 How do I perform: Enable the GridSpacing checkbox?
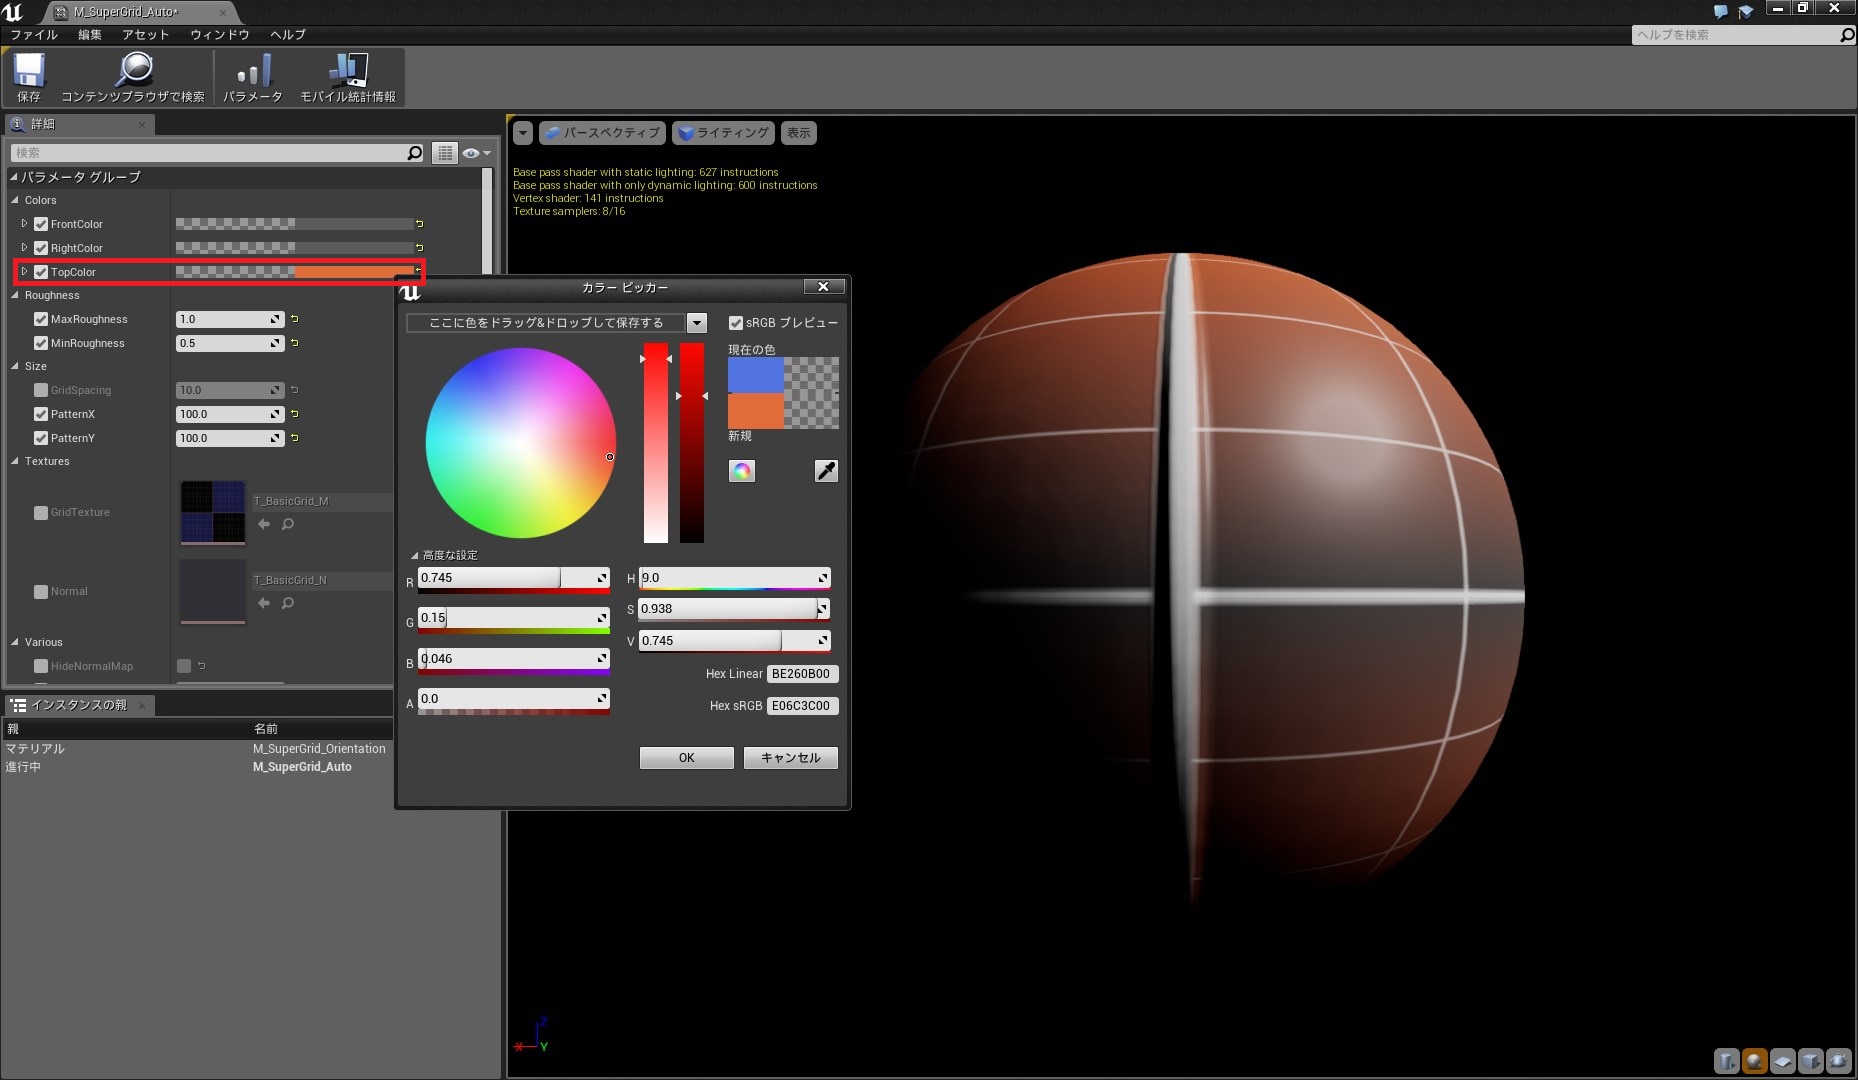point(41,390)
